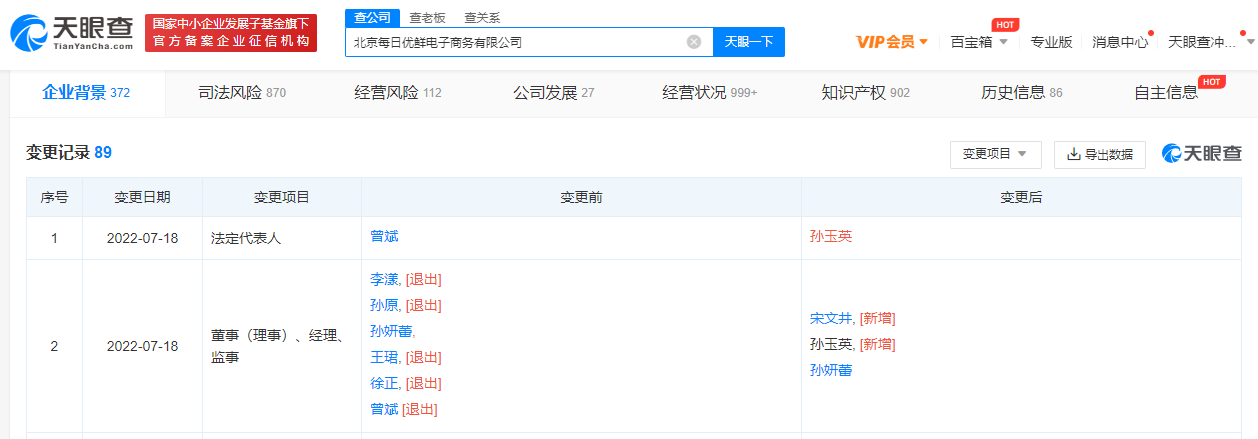
Task: Click the 曾斌 link in row 1 变更前
Action: point(384,237)
